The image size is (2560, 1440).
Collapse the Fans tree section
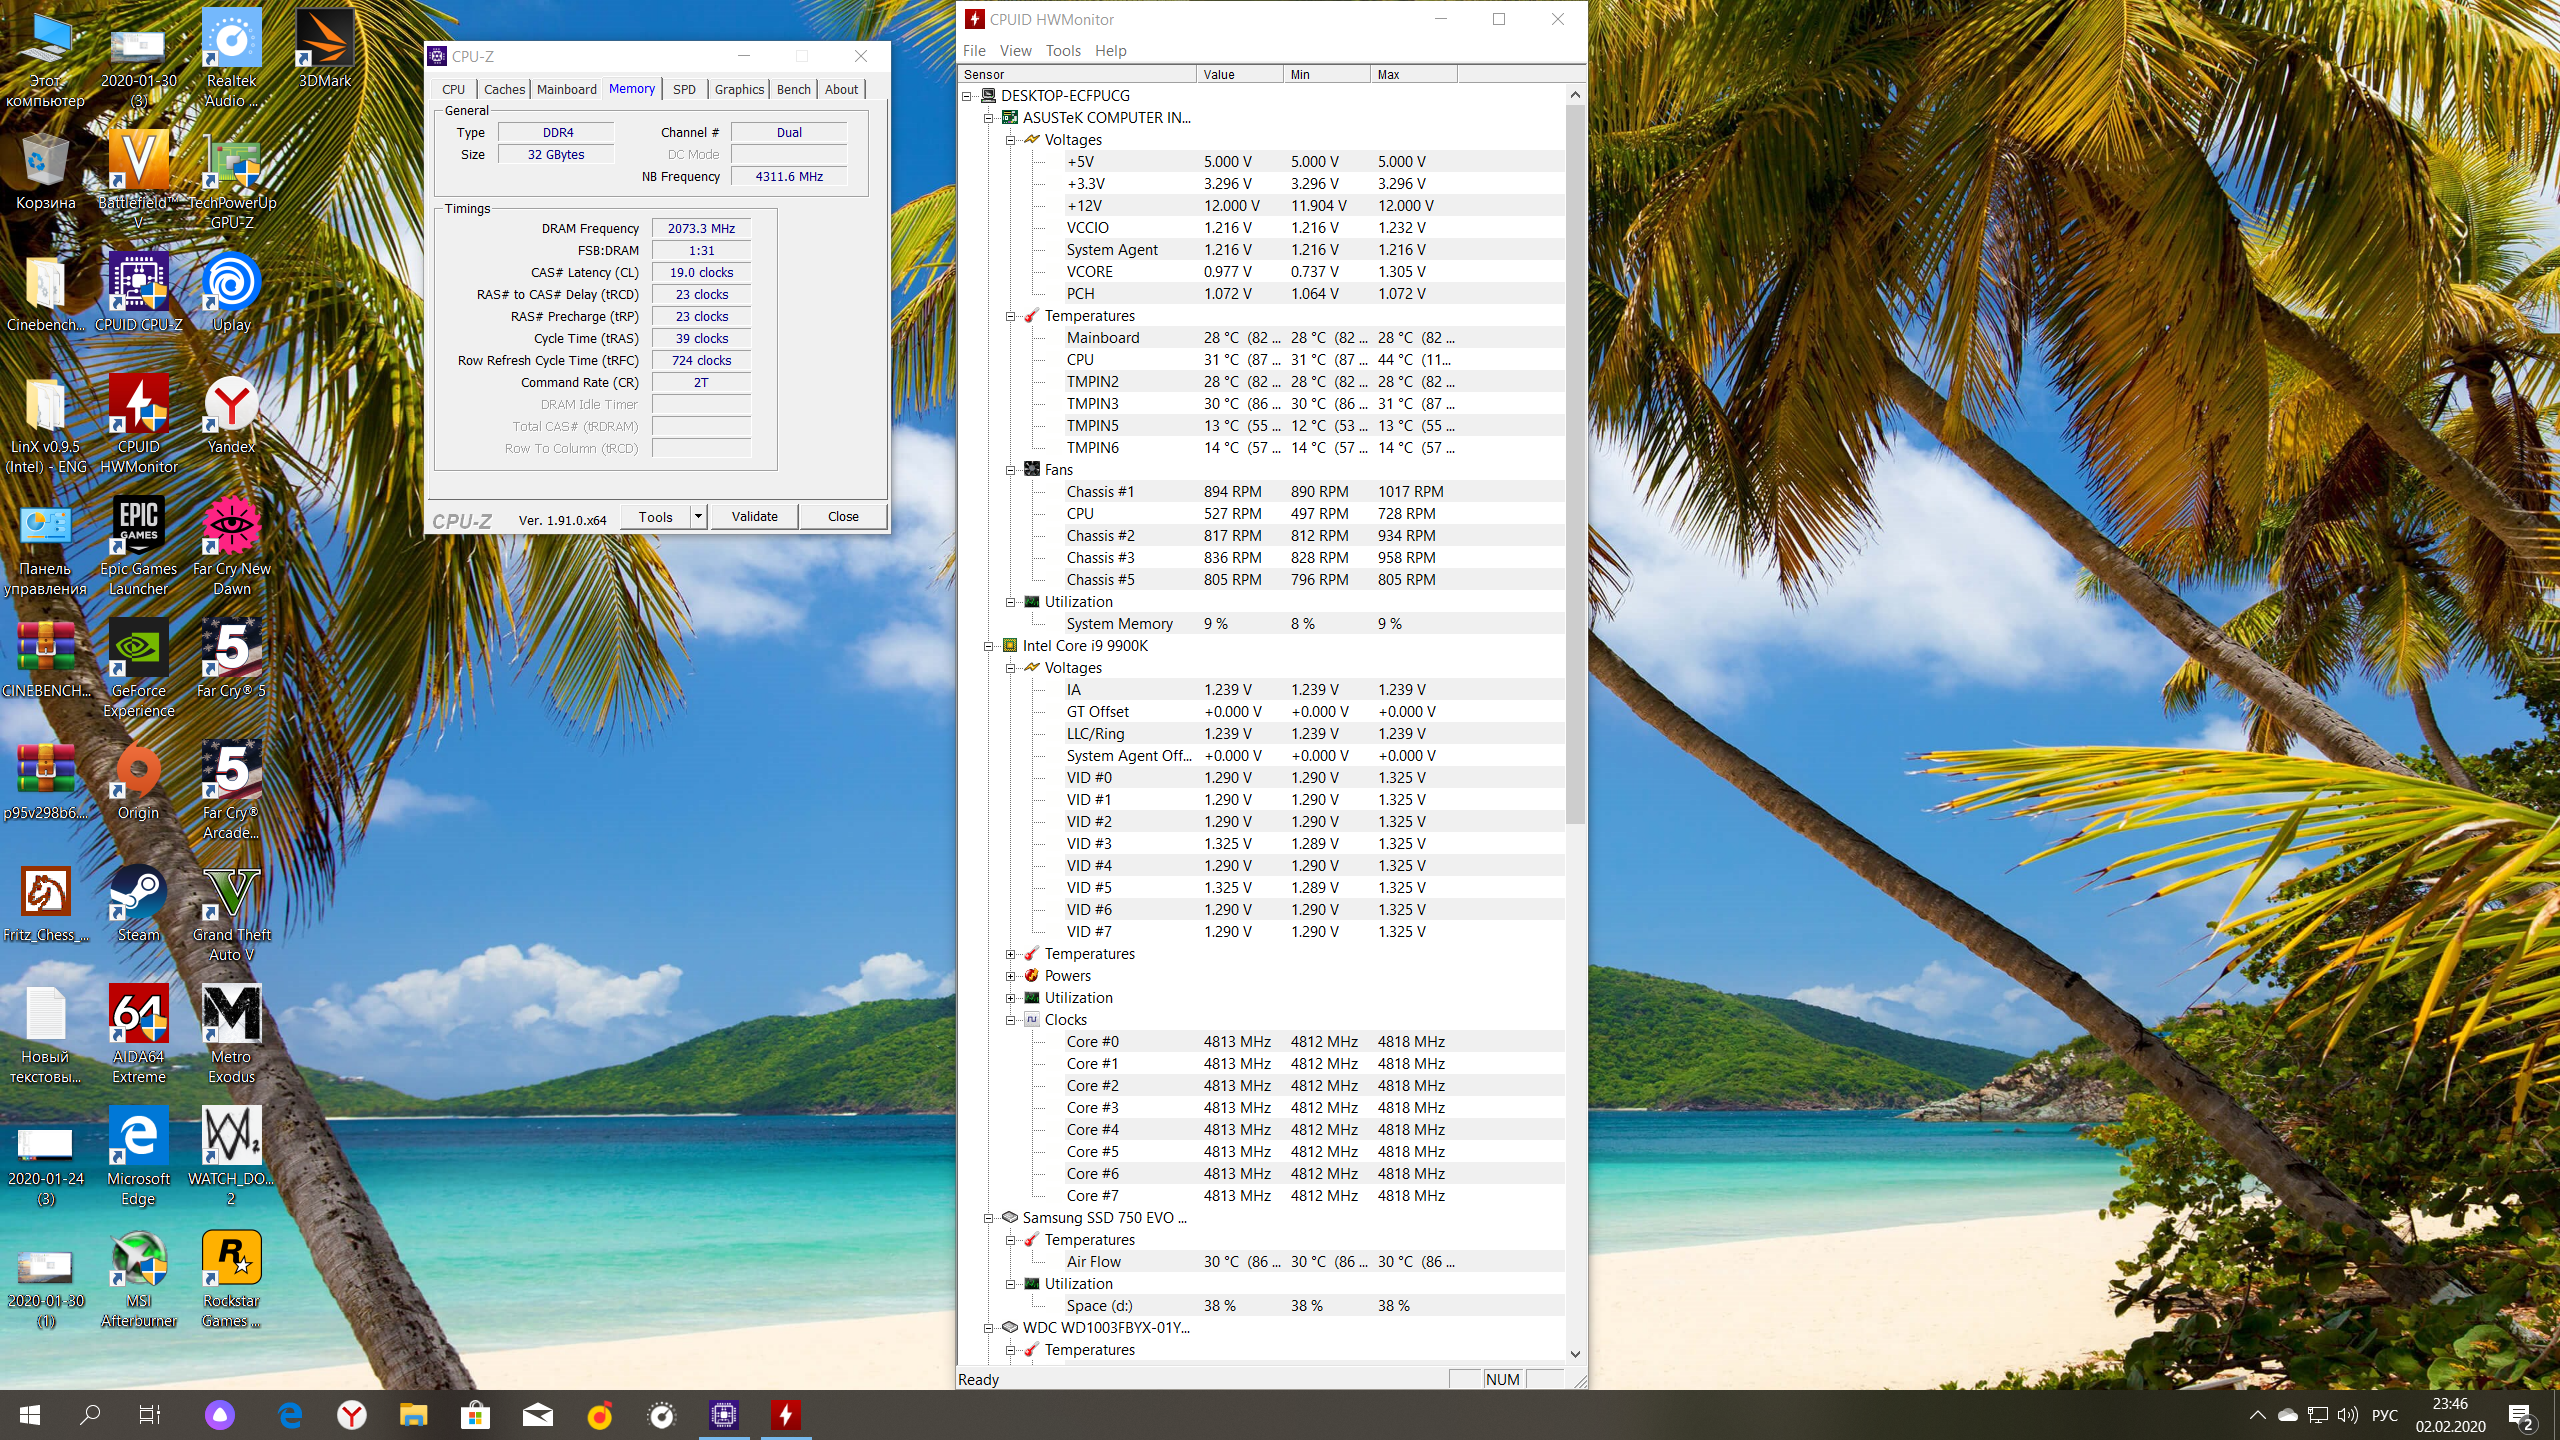coord(1010,470)
